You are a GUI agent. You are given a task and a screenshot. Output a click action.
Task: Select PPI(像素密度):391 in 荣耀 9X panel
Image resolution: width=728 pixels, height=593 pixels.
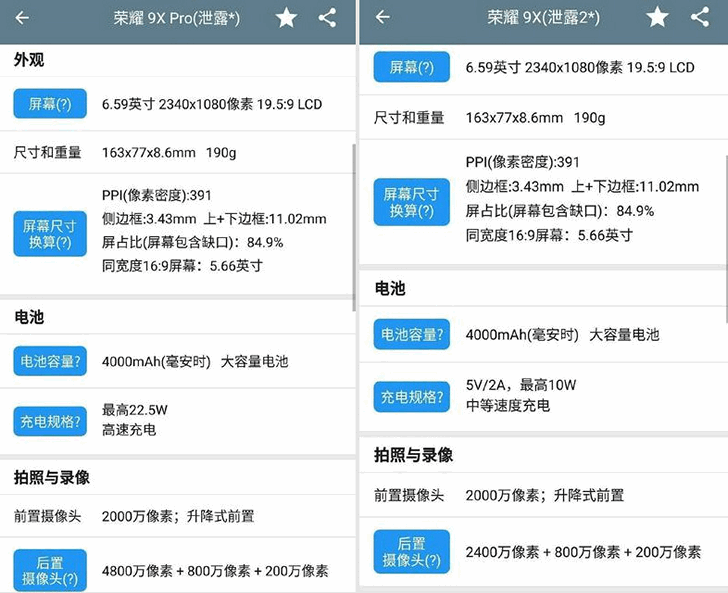[523, 162]
